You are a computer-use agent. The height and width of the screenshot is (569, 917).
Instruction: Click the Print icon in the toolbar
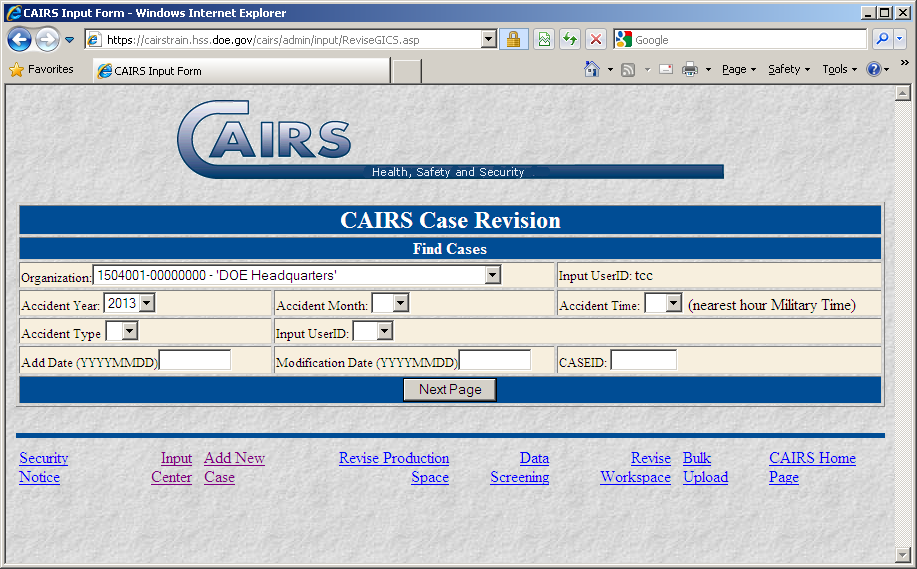click(690, 70)
